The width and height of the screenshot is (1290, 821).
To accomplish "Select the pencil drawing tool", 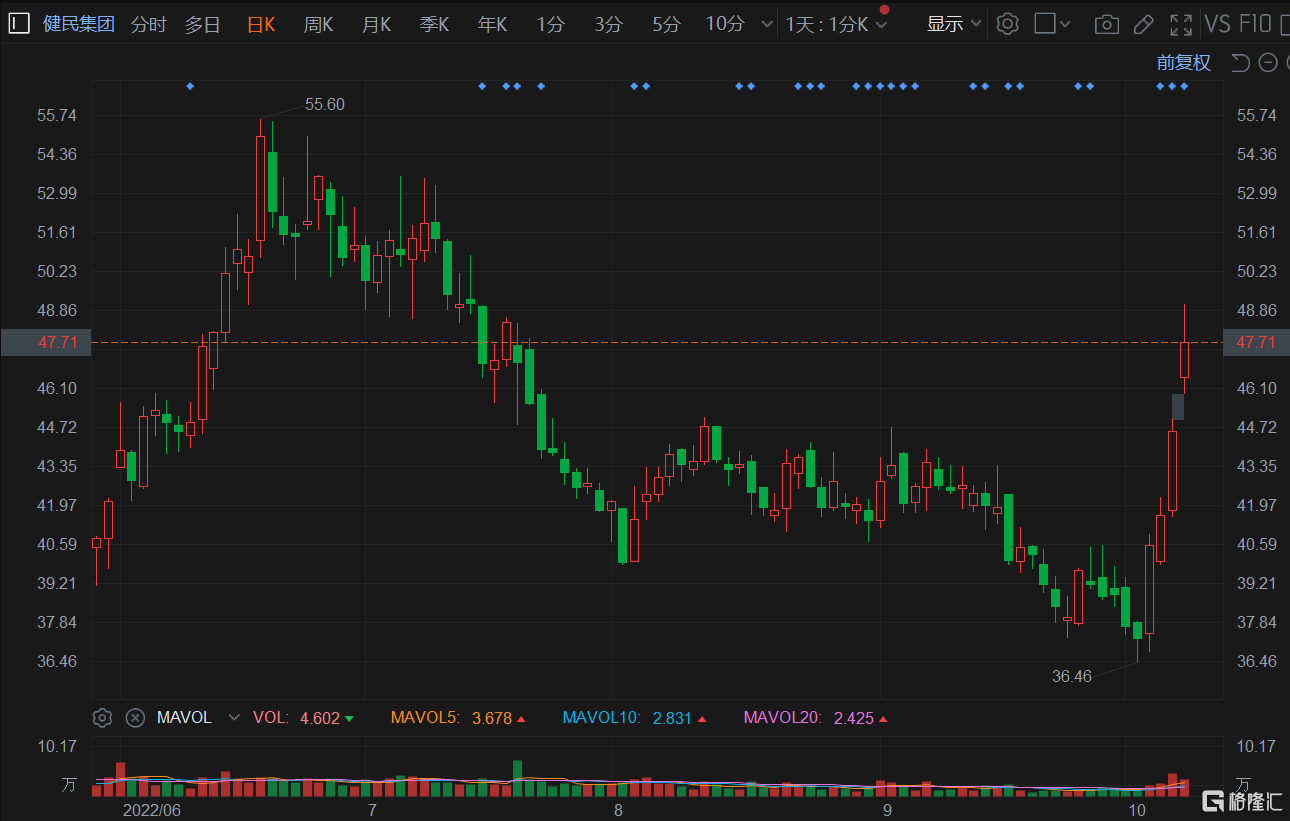I will 1144,24.
